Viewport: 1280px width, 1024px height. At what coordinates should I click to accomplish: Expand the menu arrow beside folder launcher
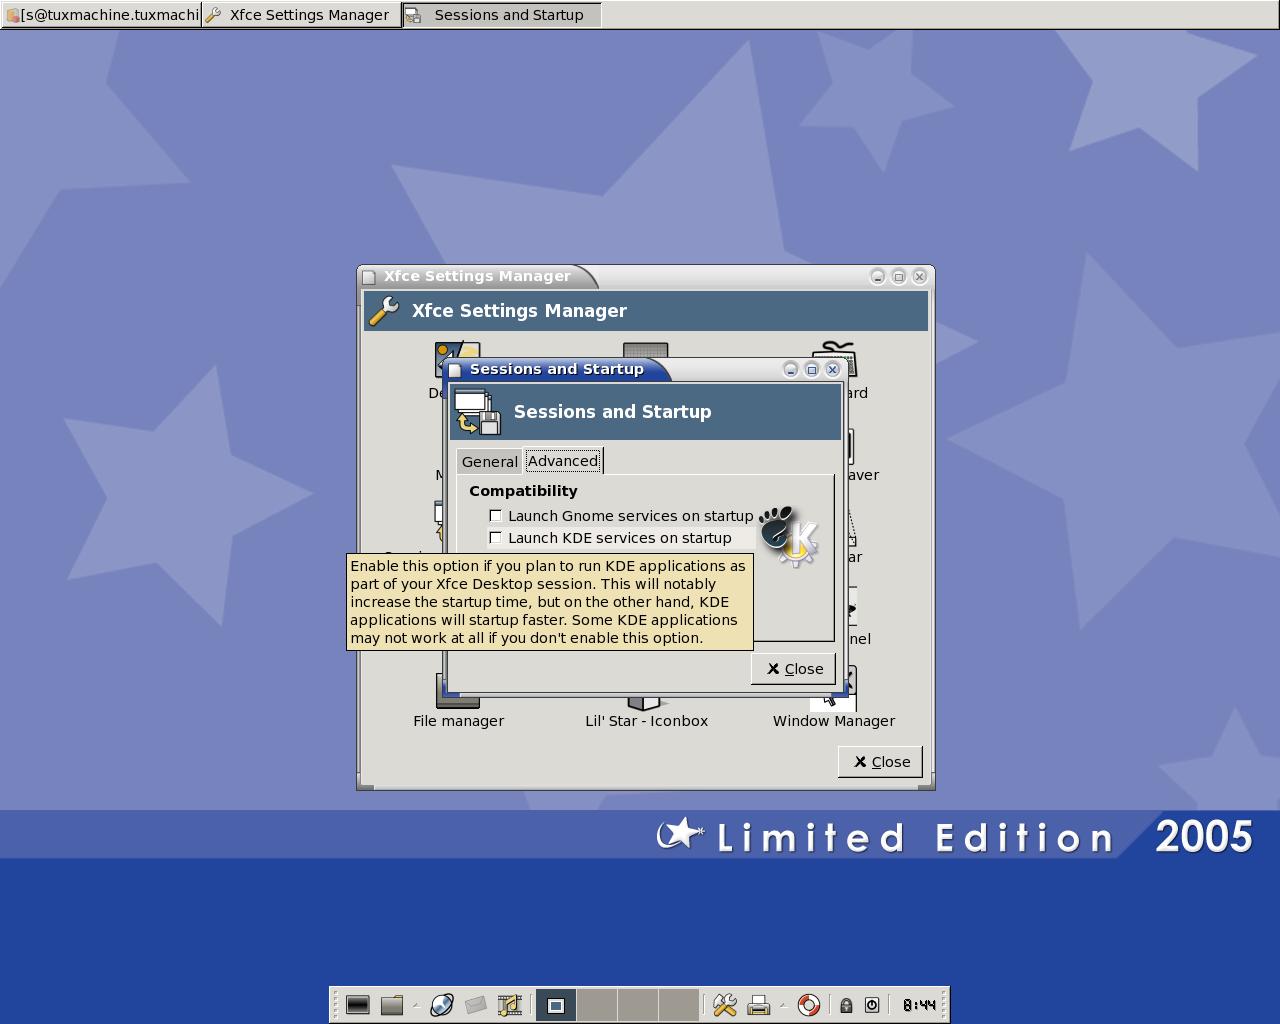[x=415, y=1005]
